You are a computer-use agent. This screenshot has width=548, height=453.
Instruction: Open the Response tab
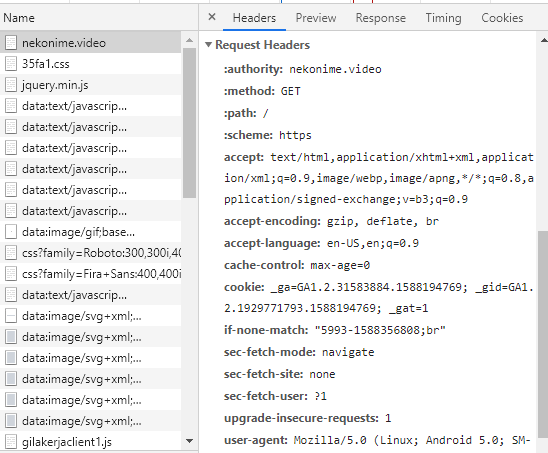(381, 18)
